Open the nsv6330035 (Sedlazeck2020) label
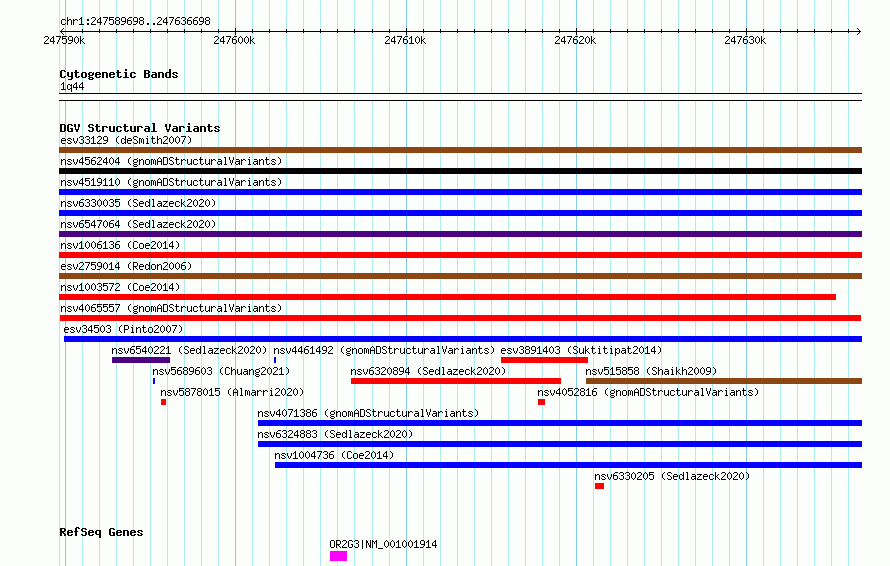890x566 pixels. [138, 203]
